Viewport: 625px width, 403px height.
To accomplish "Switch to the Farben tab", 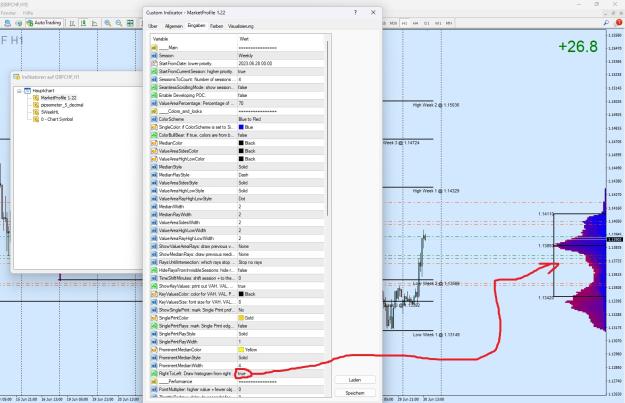I will click(x=216, y=26).
